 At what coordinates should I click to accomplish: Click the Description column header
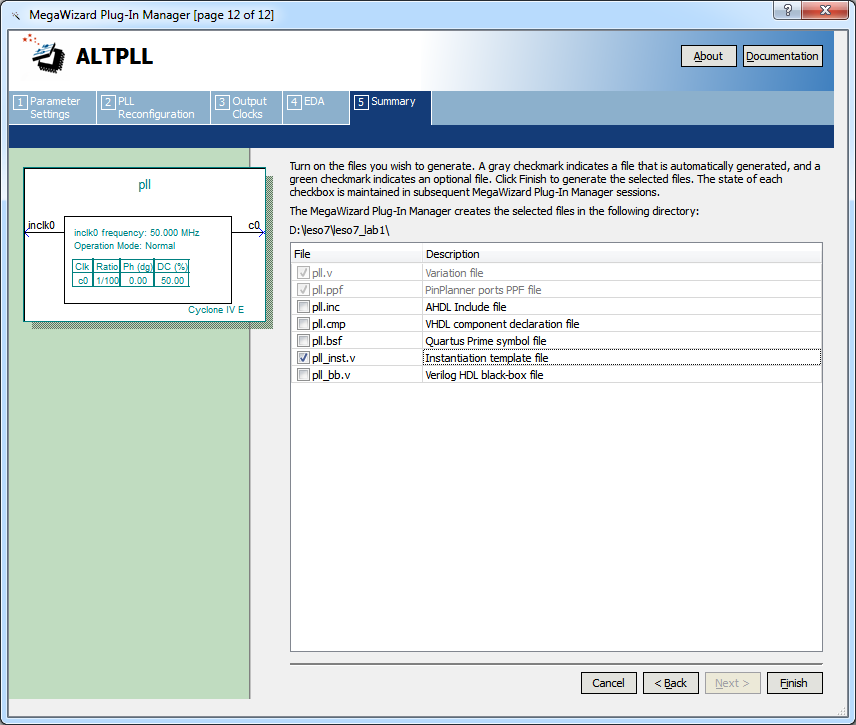[x=622, y=254]
